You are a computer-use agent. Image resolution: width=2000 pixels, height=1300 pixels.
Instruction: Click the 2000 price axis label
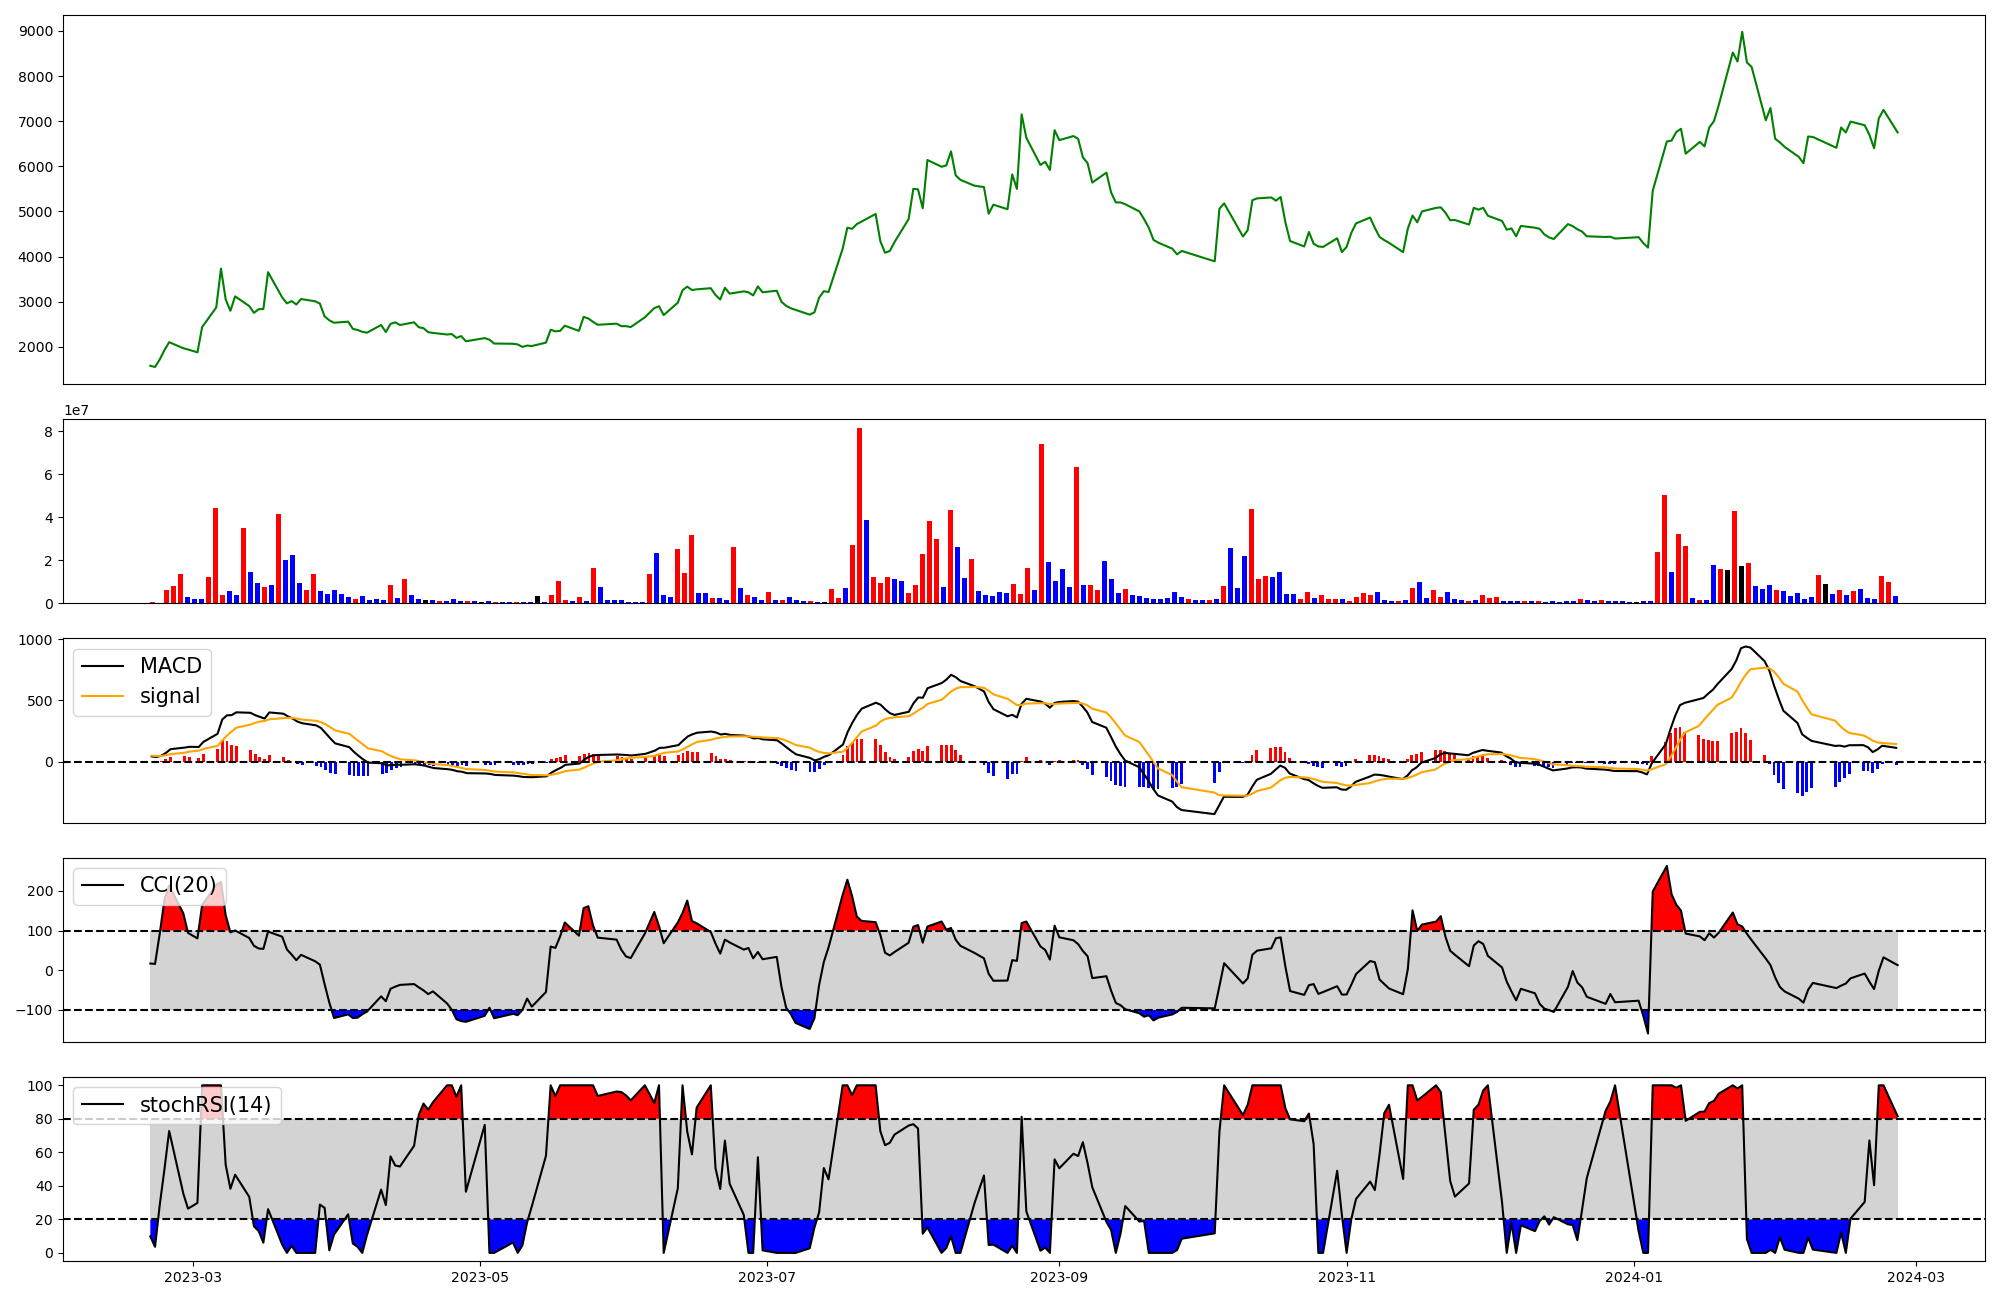(36, 347)
